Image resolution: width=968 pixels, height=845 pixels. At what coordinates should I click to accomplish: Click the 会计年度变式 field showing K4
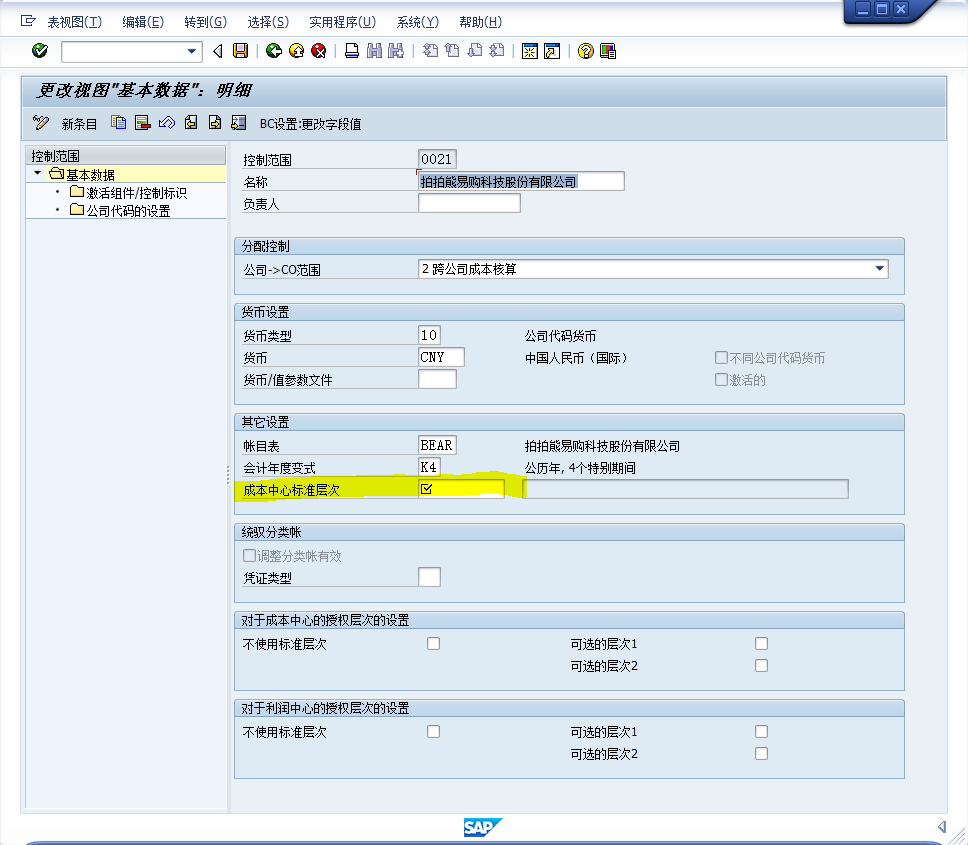point(429,467)
